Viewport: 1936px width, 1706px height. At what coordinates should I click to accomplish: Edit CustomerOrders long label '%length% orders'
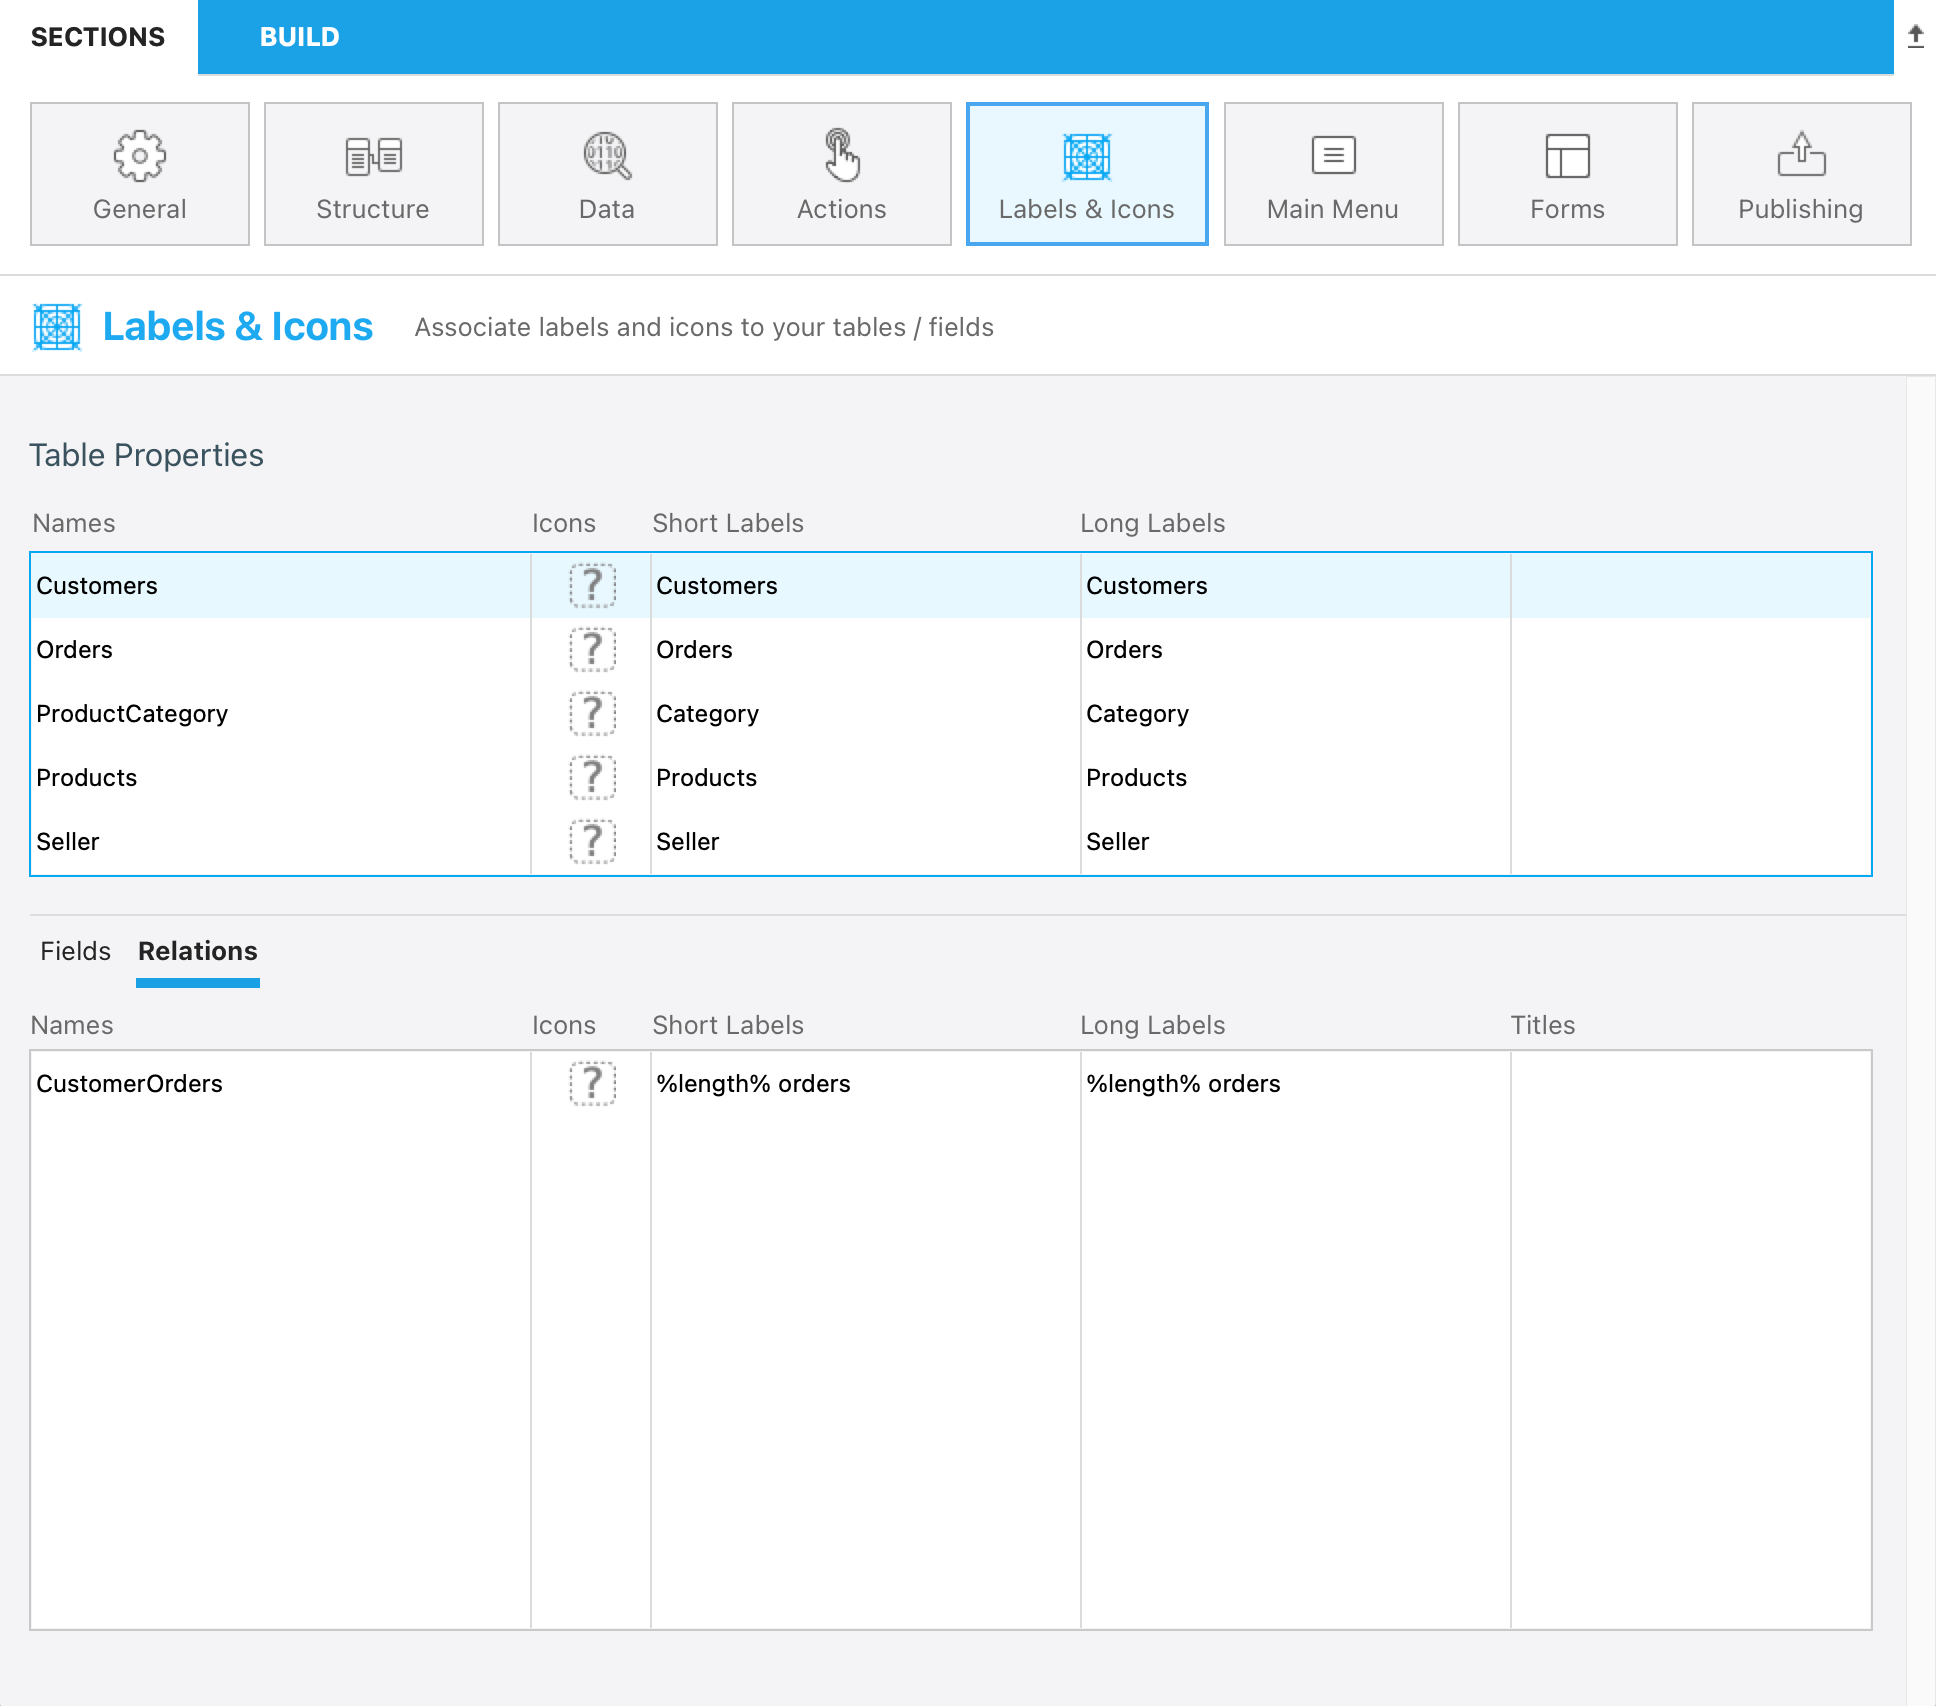pyautogui.click(x=1295, y=1083)
